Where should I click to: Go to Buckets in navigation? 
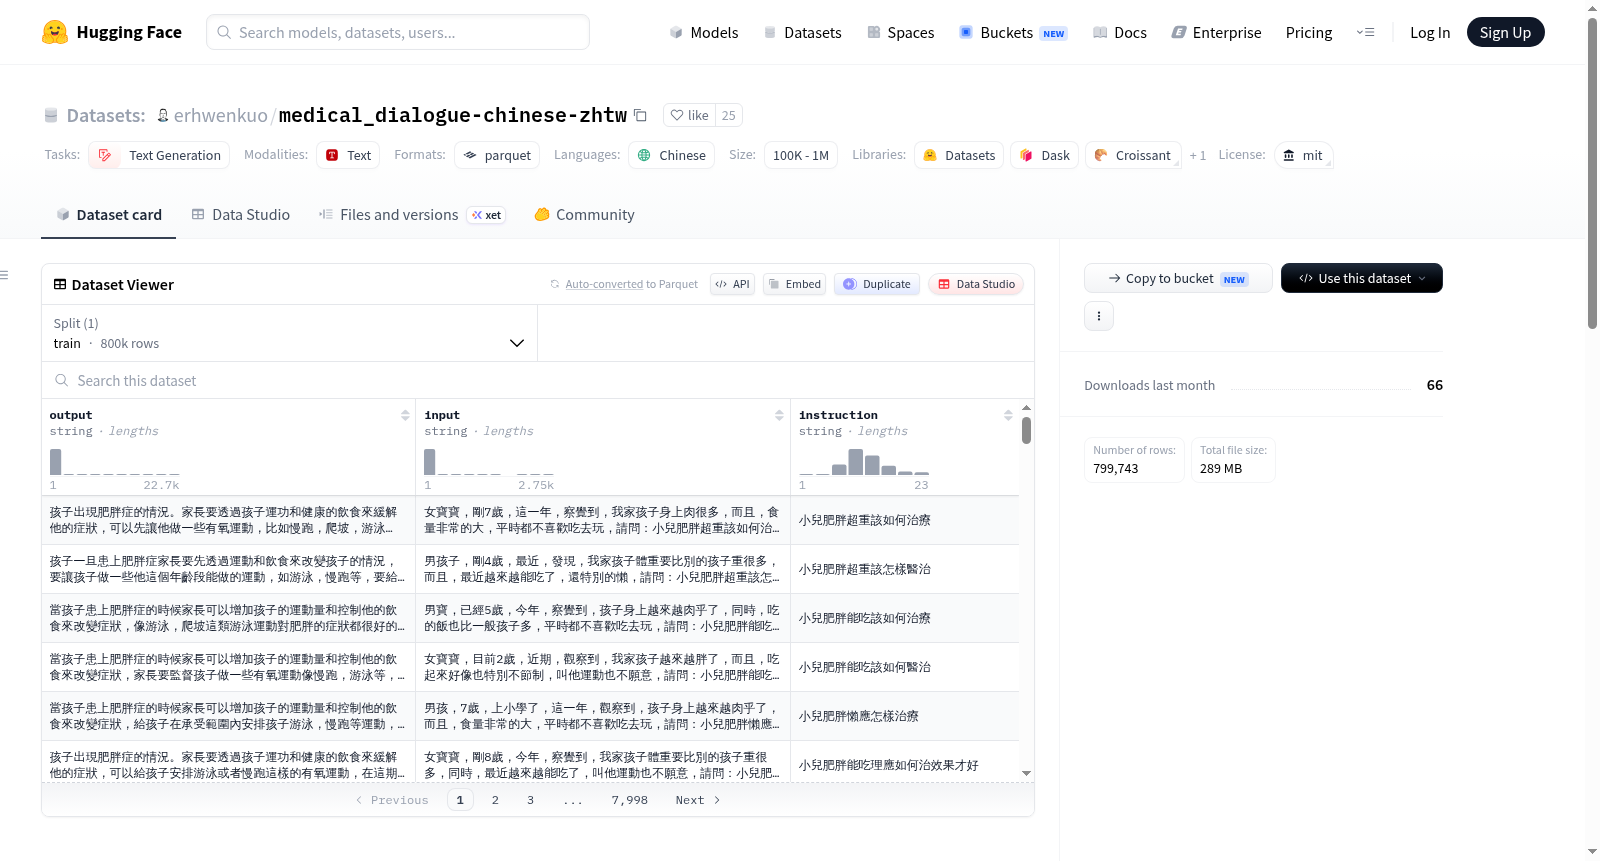click(x=1013, y=32)
